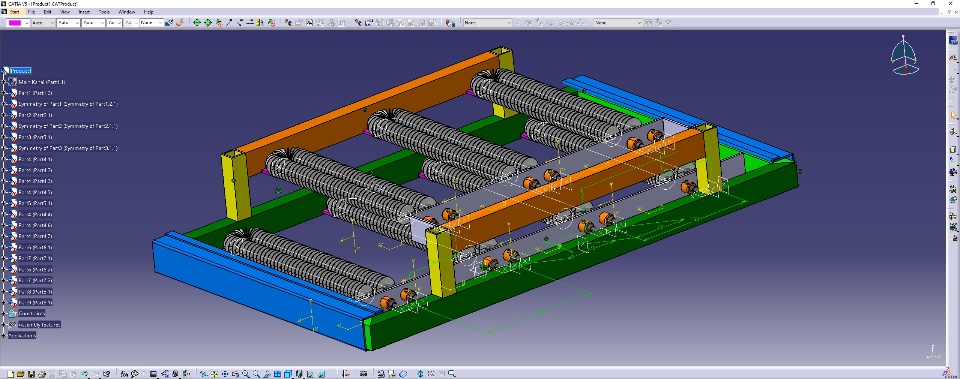Select Part1 (Part1.2) in the tree
Screen dimensions: 960x379
coord(36,93)
